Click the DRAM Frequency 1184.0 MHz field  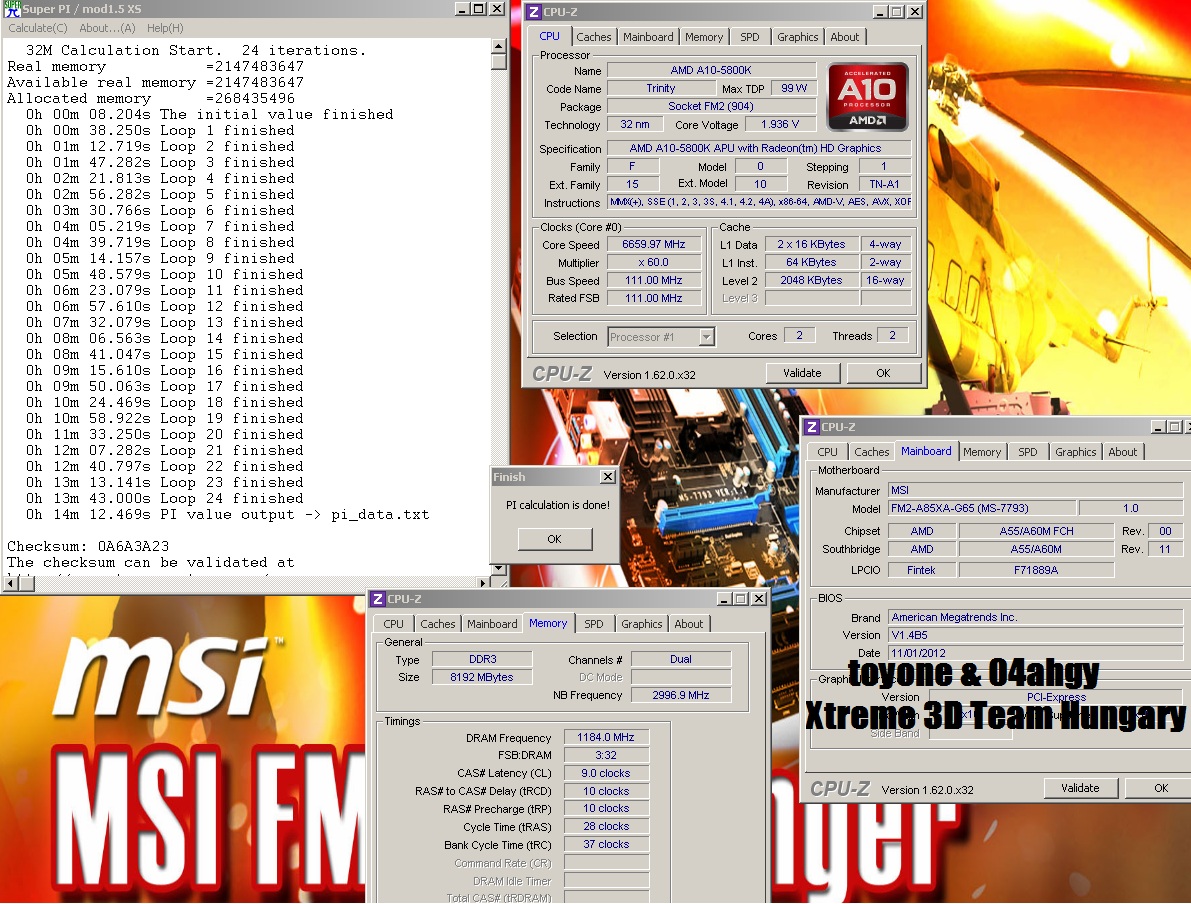point(605,737)
